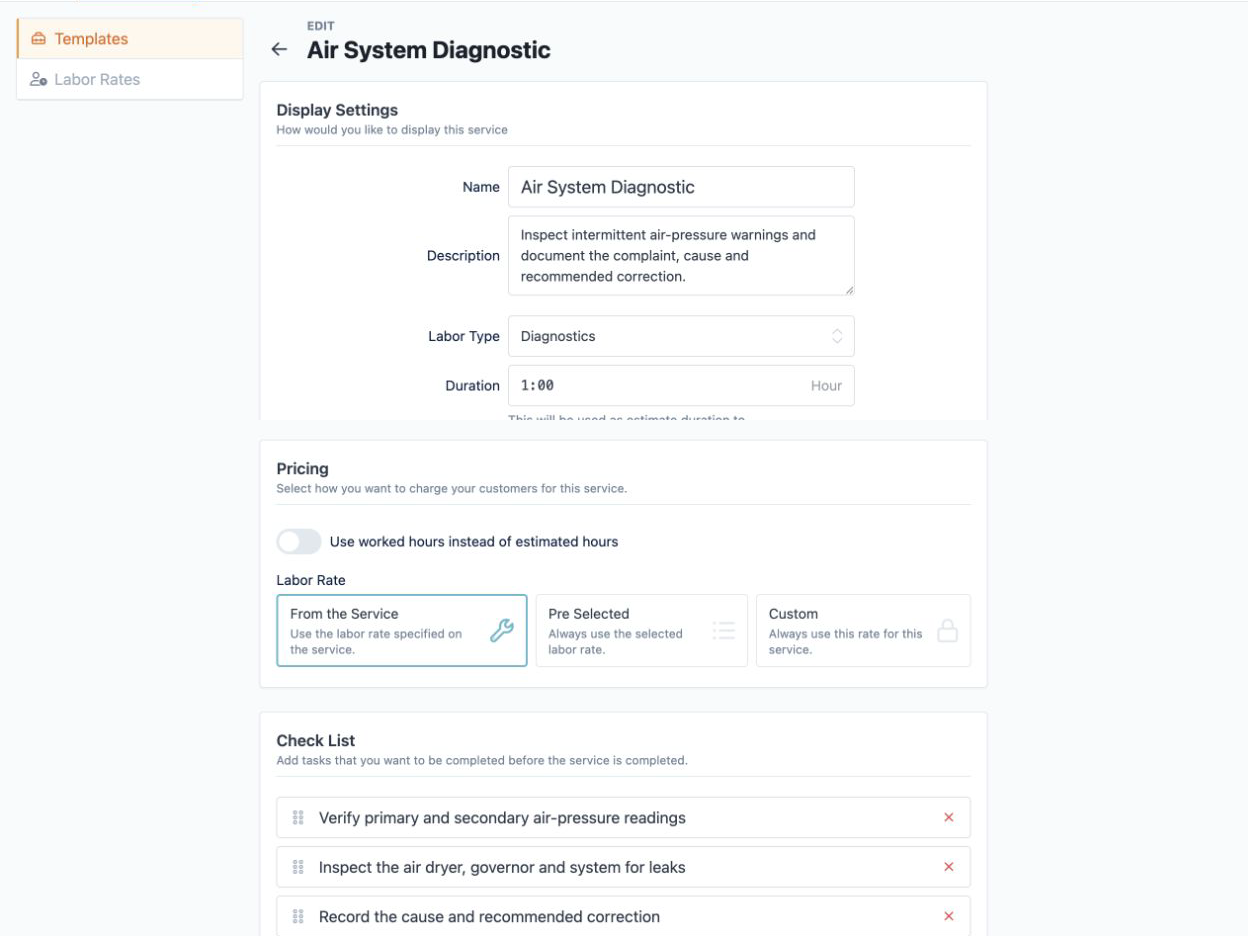Click the wrench icon on From the Service

(501, 630)
